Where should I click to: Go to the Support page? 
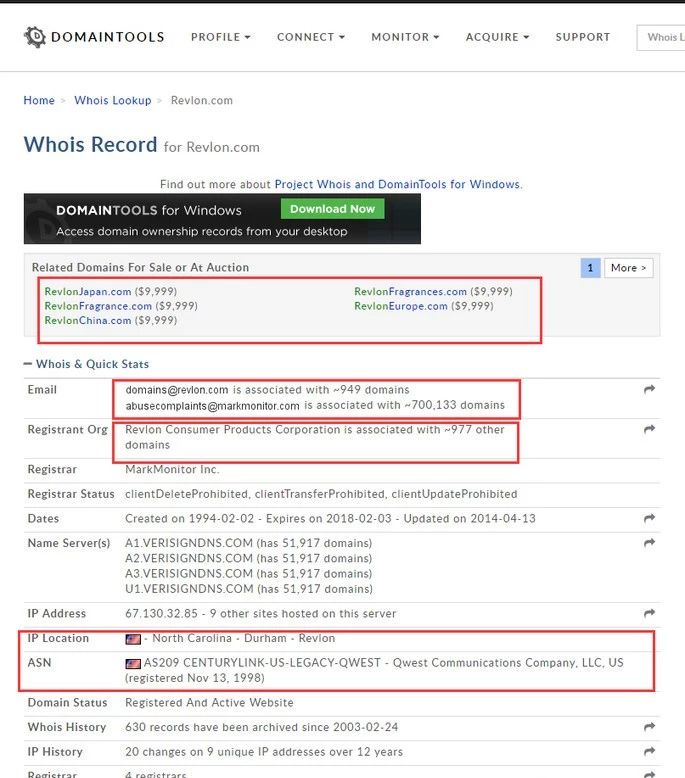583,37
